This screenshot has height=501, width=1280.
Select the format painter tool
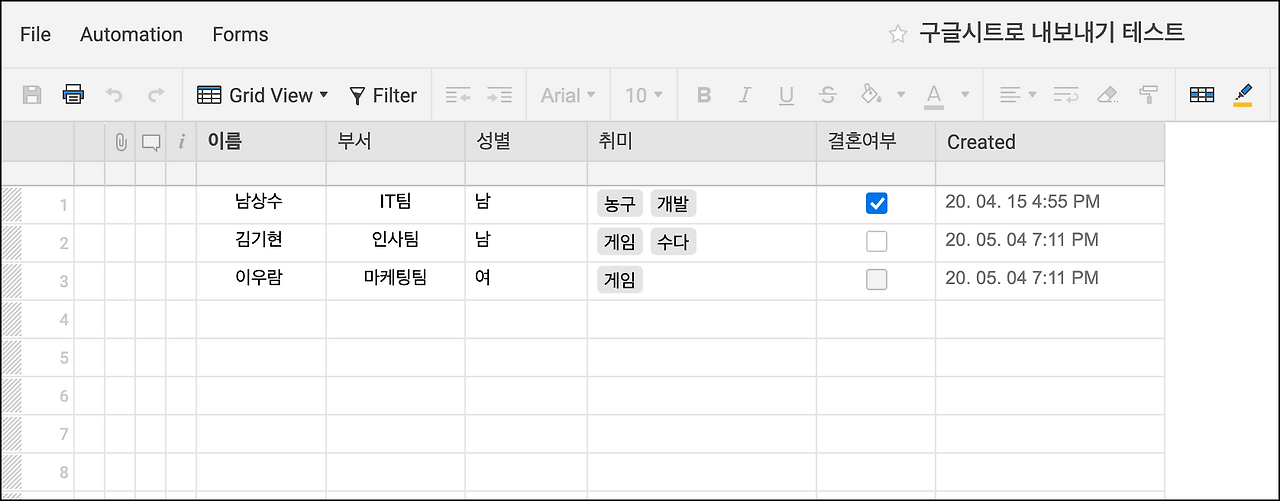pyautogui.click(x=1148, y=95)
